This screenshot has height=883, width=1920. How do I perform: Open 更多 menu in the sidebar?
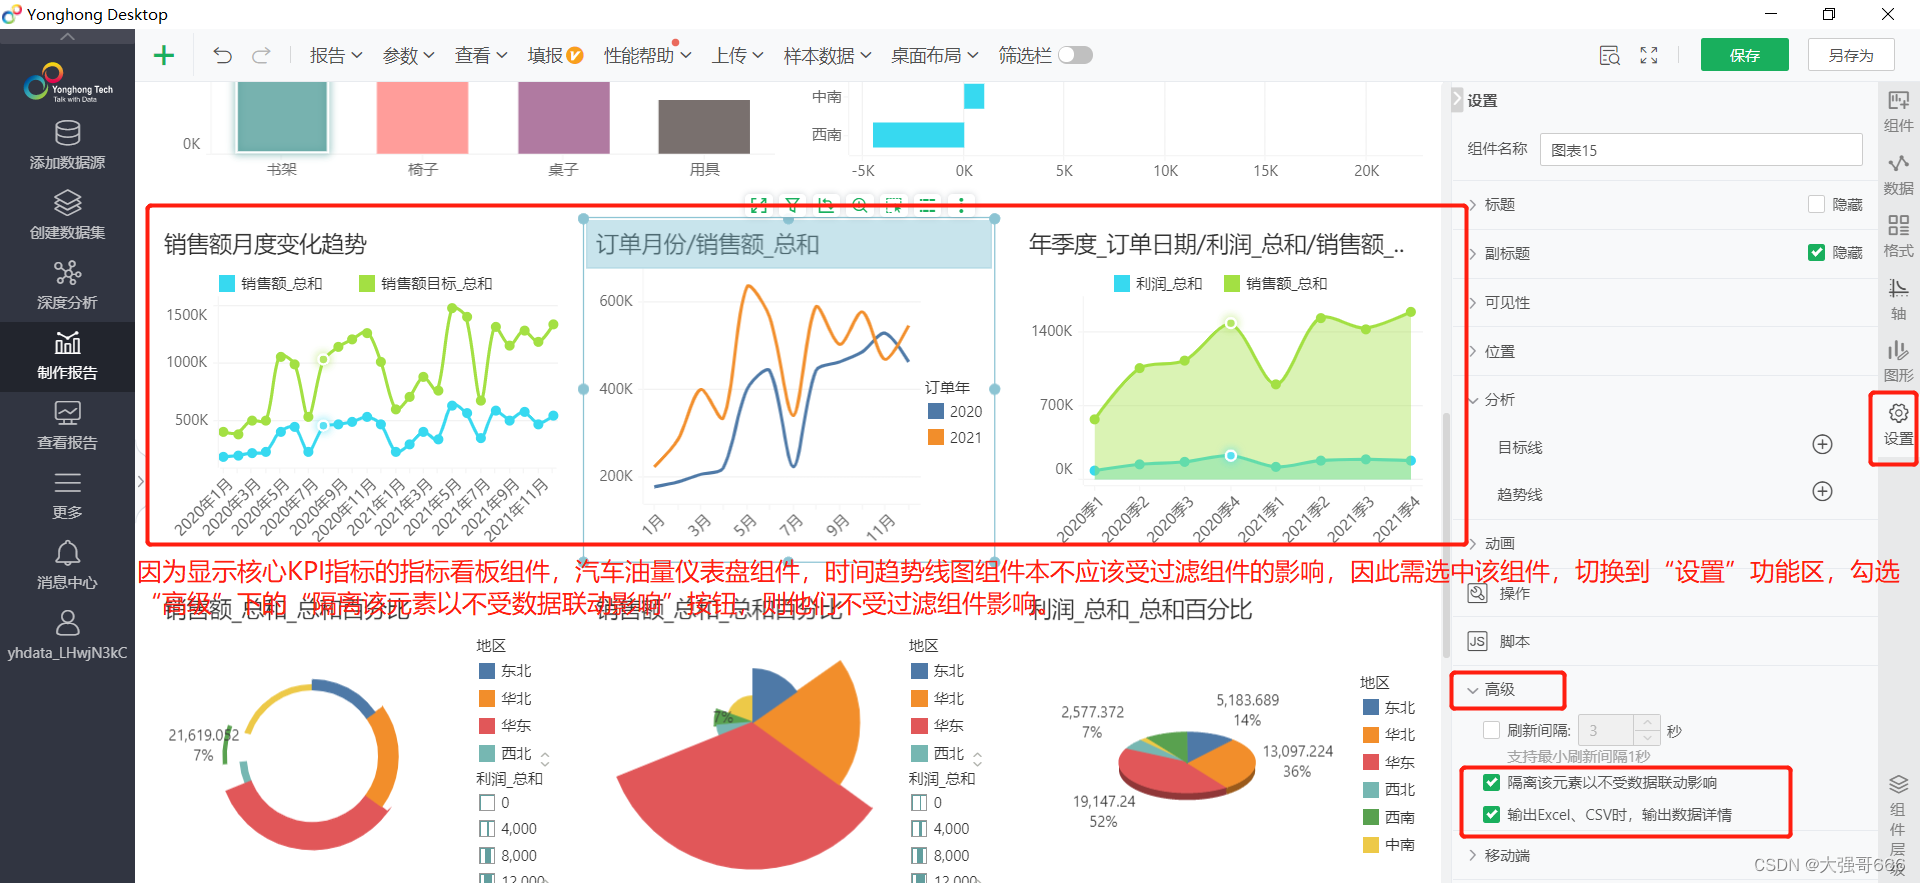pos(67,495)
